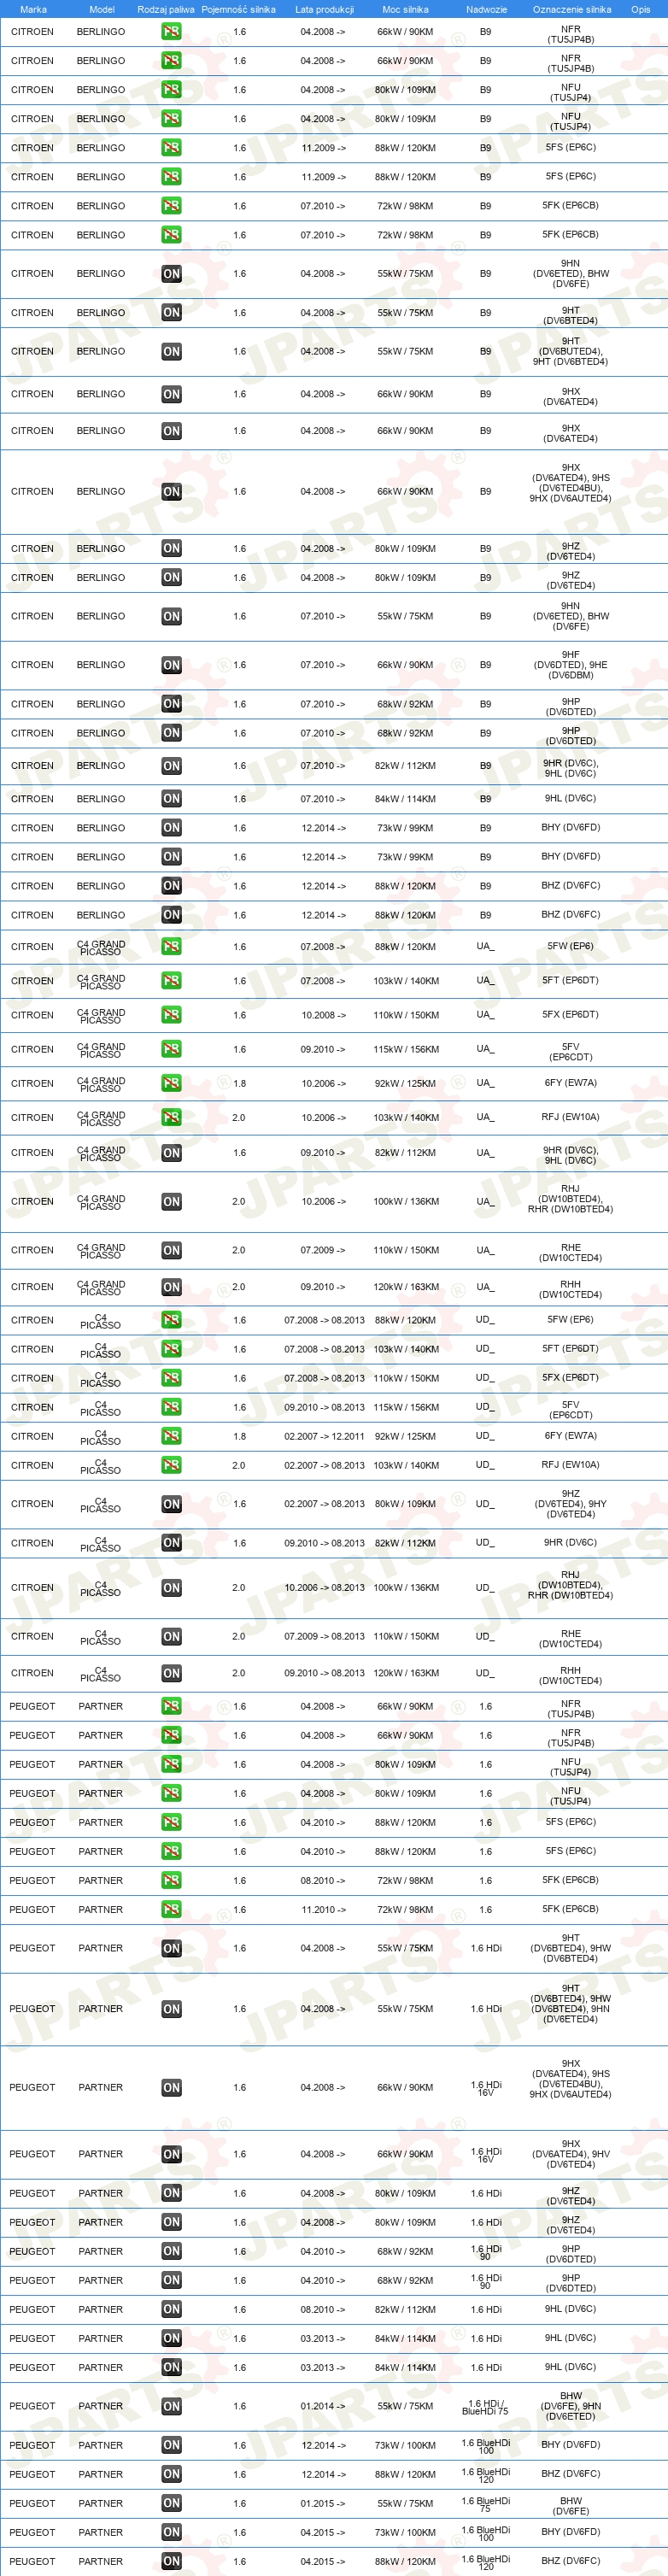
Task: Click petrol icon in C4 Grand Picasso 5FT row
Action: (x=171, y=980)
